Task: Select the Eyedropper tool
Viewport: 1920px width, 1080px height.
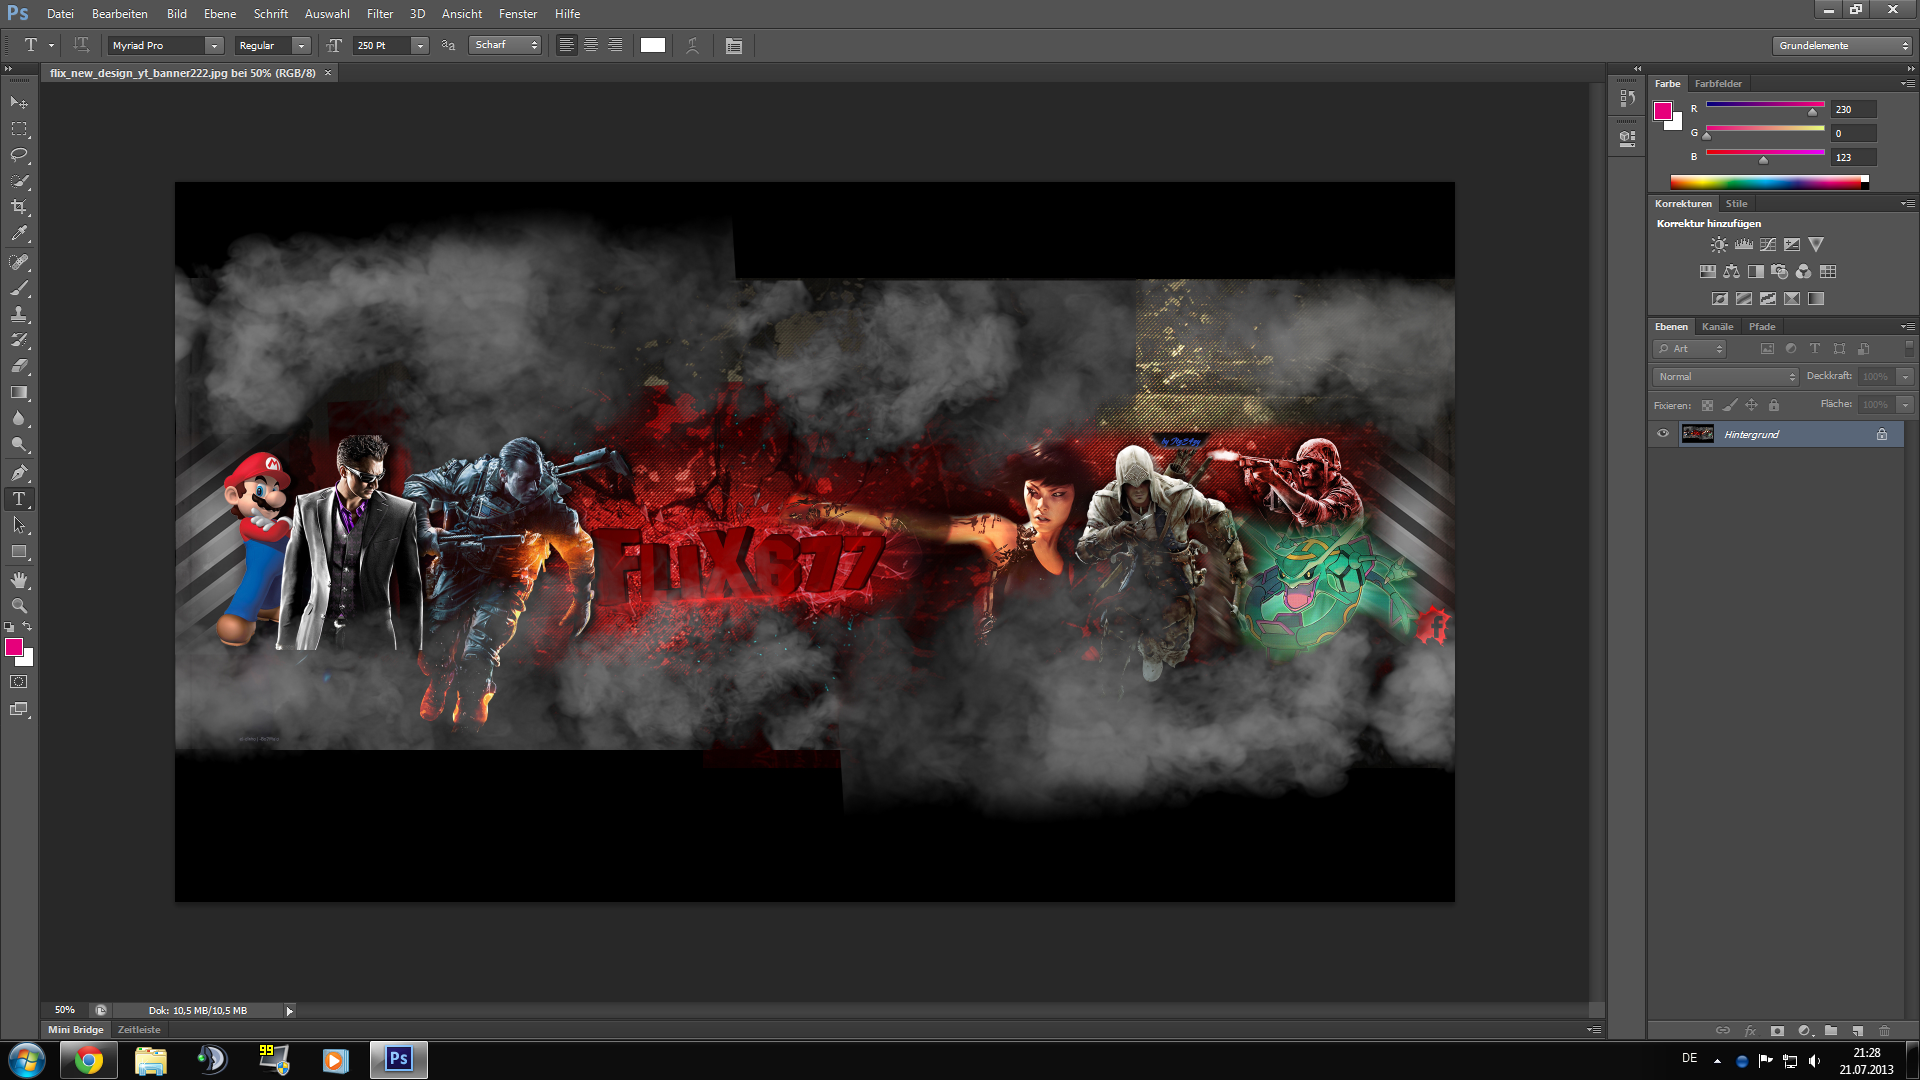Action: click(x=19, y=234)
